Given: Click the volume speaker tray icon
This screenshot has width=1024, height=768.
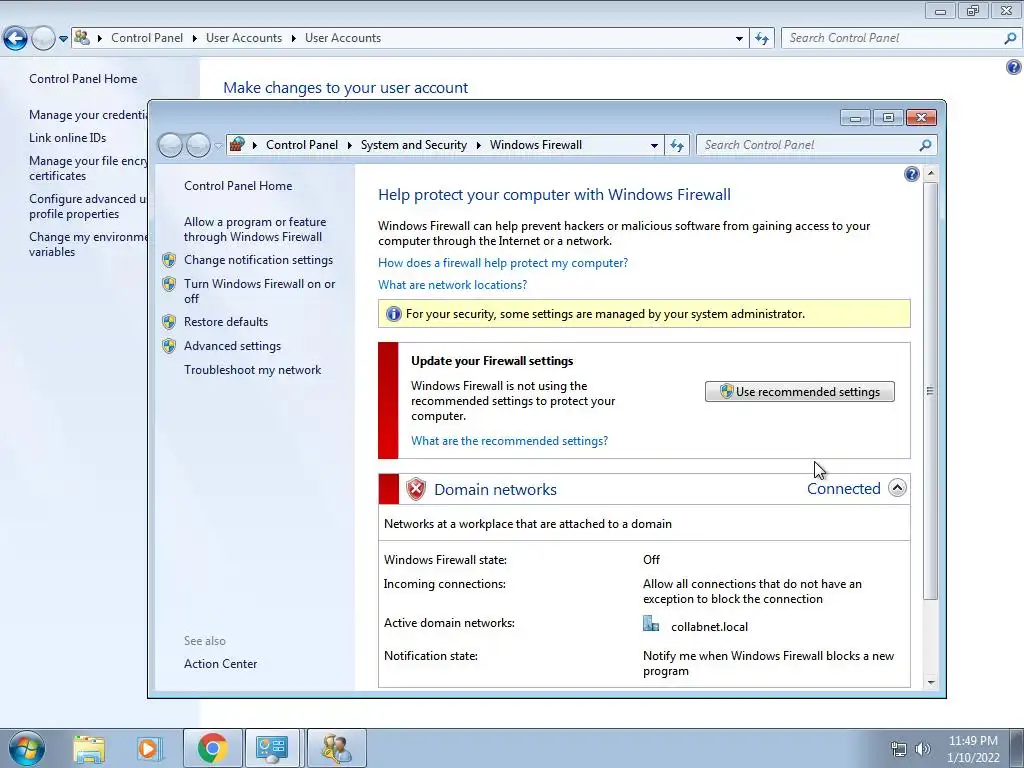Looking at the screenshot, I should [922, 749].
